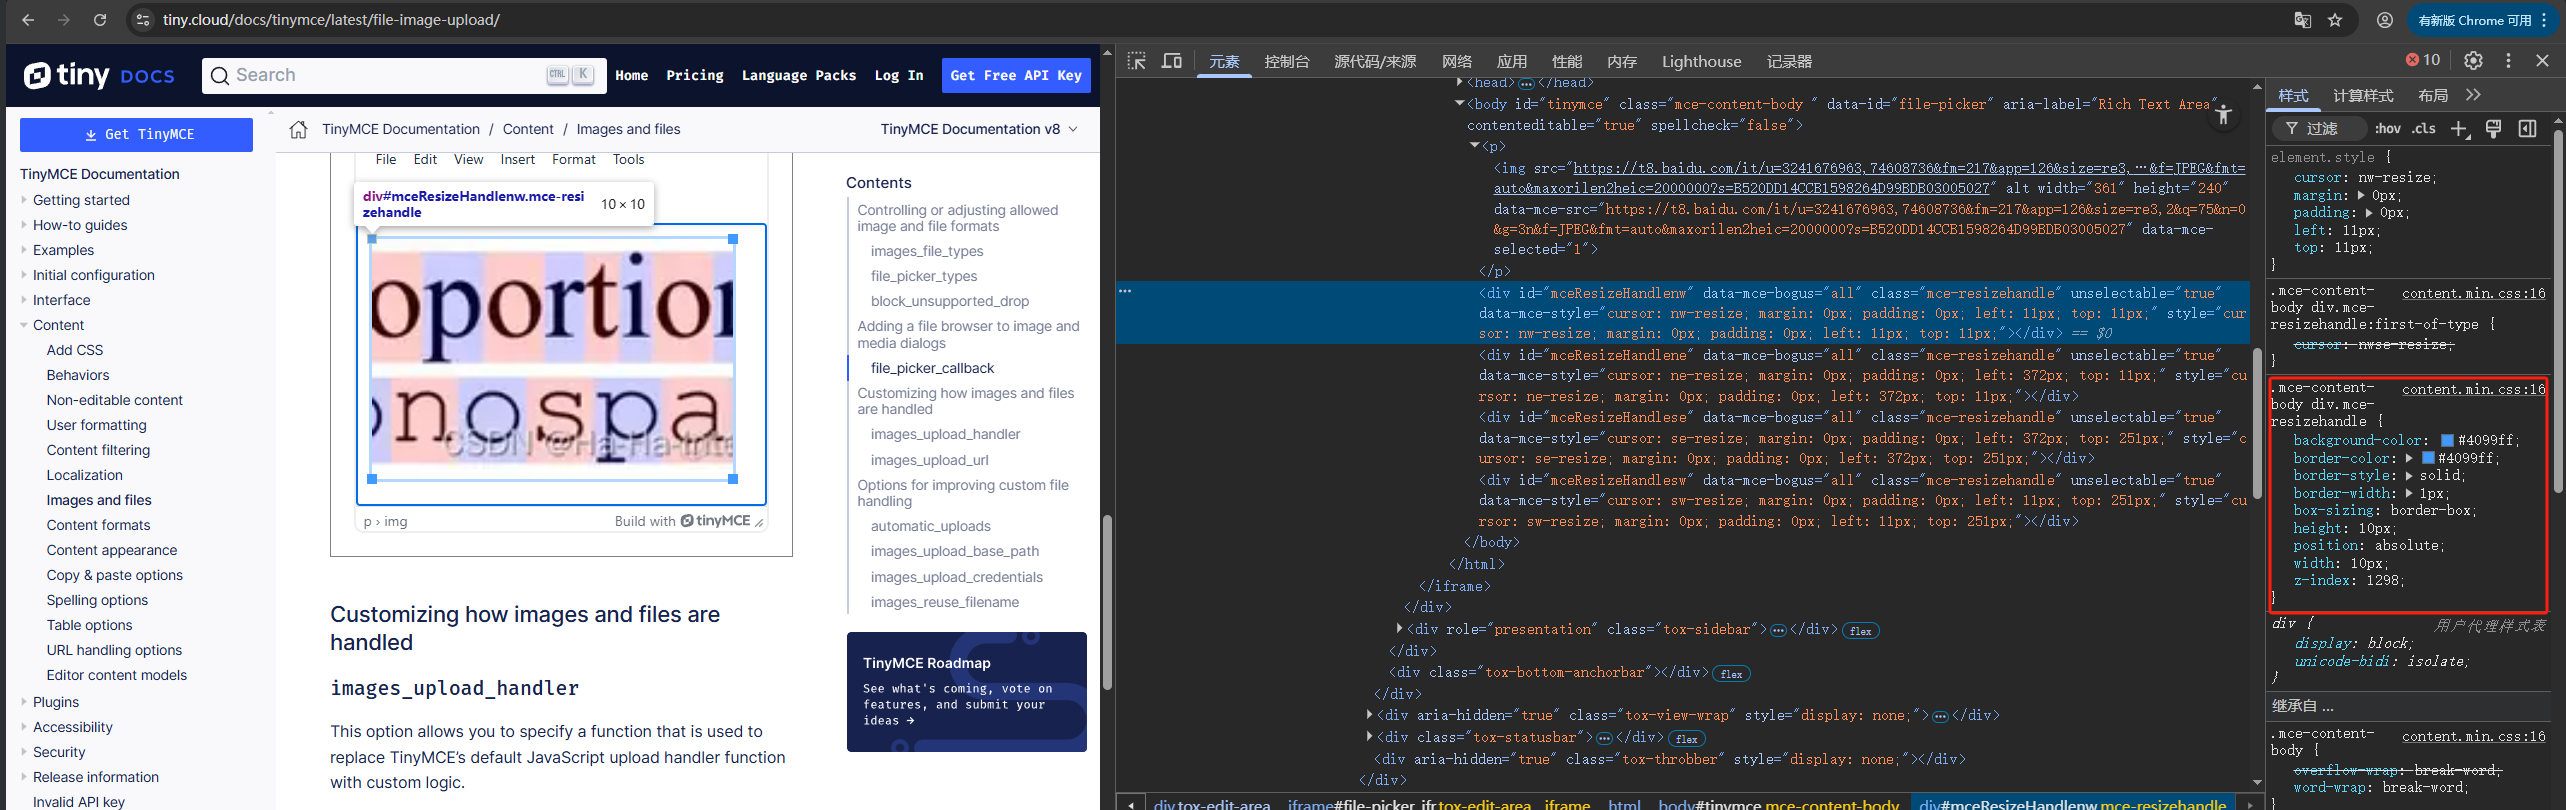
Task: Click the top-right resize handle of the image
Action: click(x=733, y=239)
